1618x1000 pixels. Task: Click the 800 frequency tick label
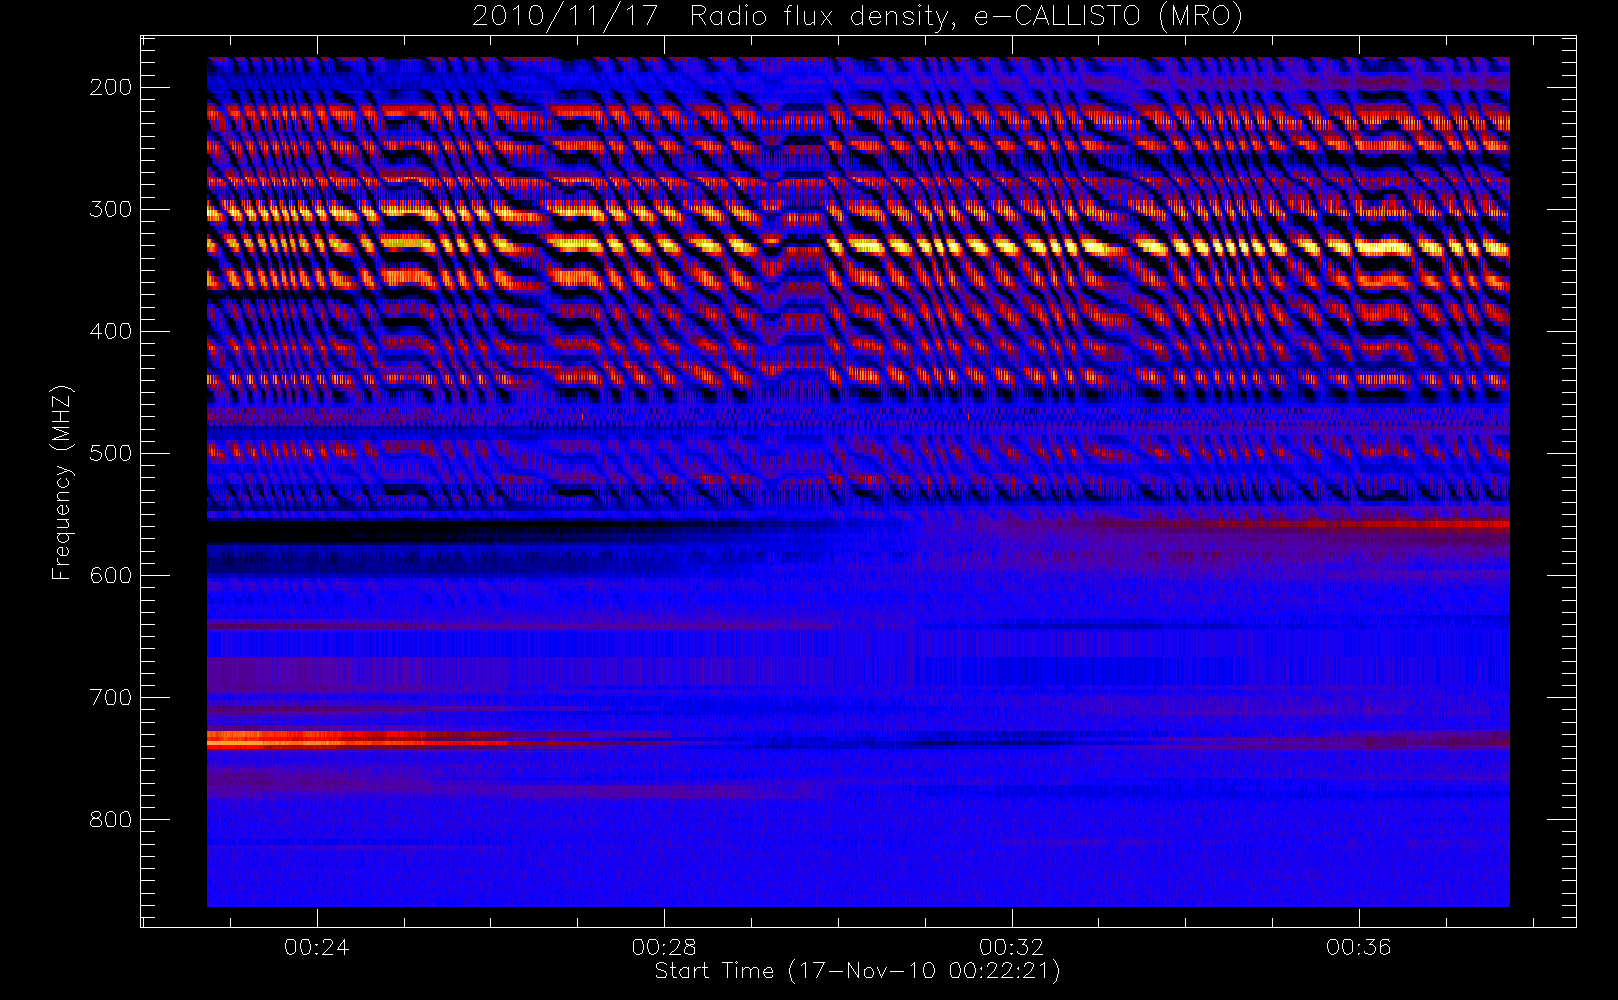pyautogui.click(x=111, y=819)
